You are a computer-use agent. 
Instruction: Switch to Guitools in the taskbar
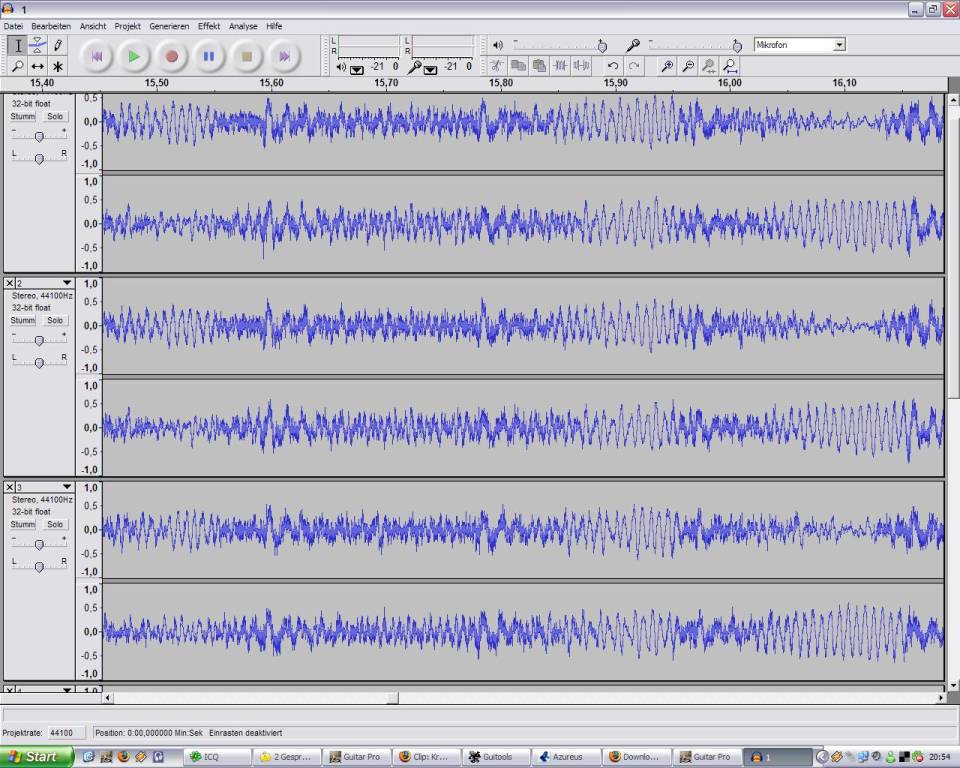[497, 757]
